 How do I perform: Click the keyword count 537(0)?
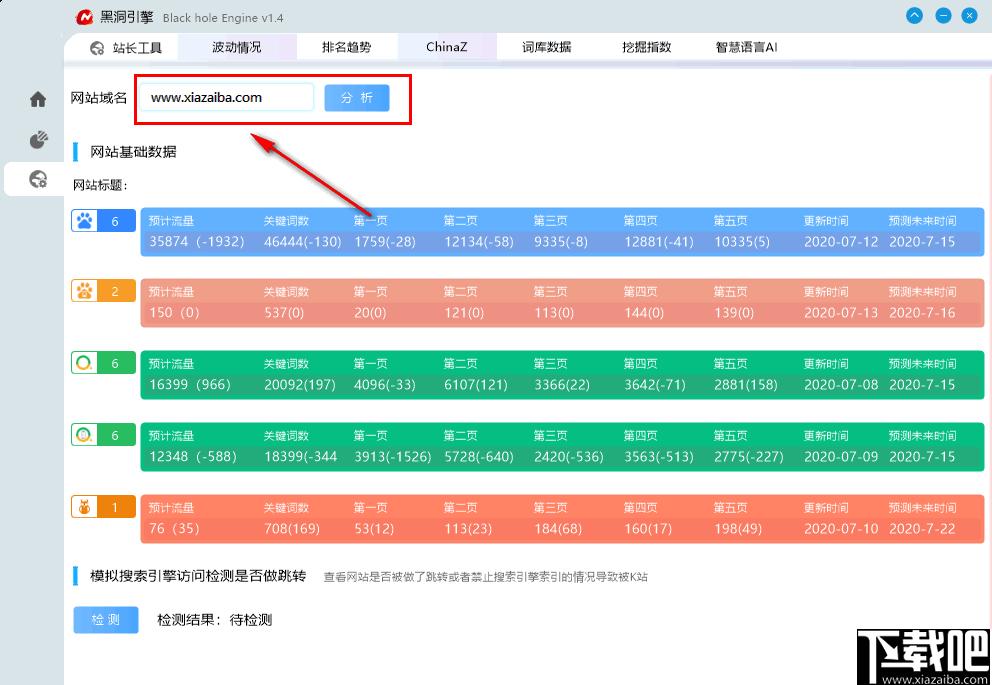pyautogui.click(x=284, y=312)
